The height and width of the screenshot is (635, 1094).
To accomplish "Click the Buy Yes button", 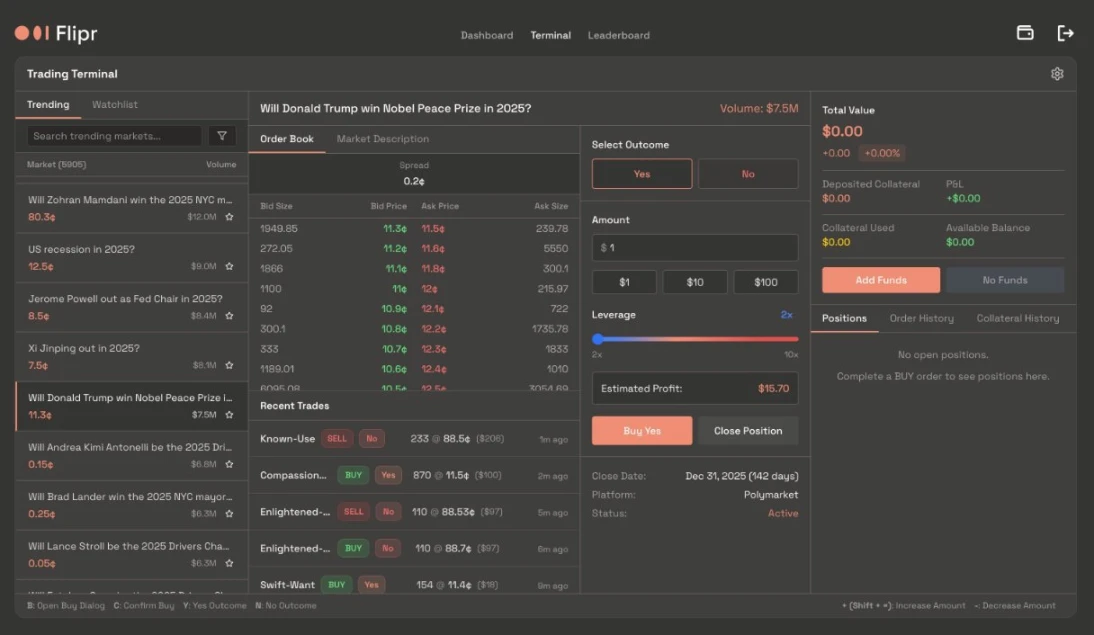I will (x=642, y=431).
